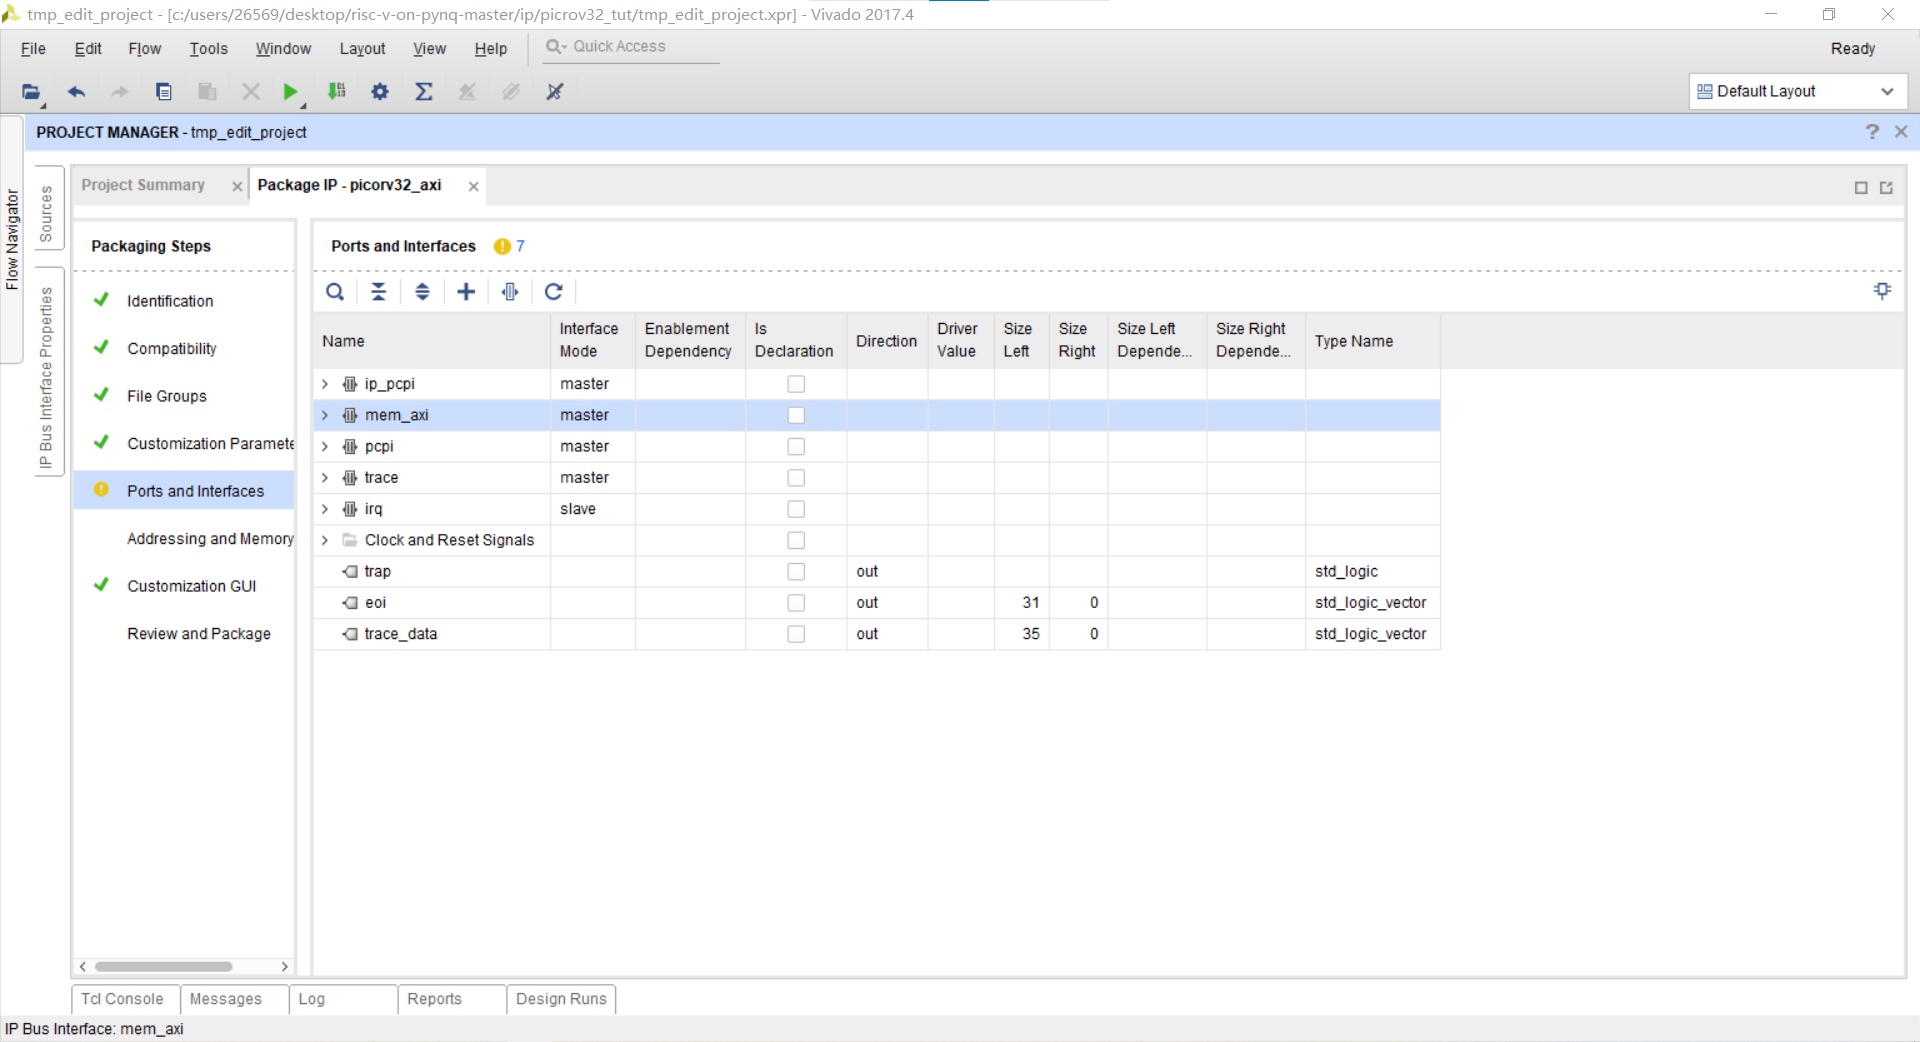The height and width of the screenshot is (1042, 1920).
Task: Open the Flow Navigator side panel
Action: (12, 240)
